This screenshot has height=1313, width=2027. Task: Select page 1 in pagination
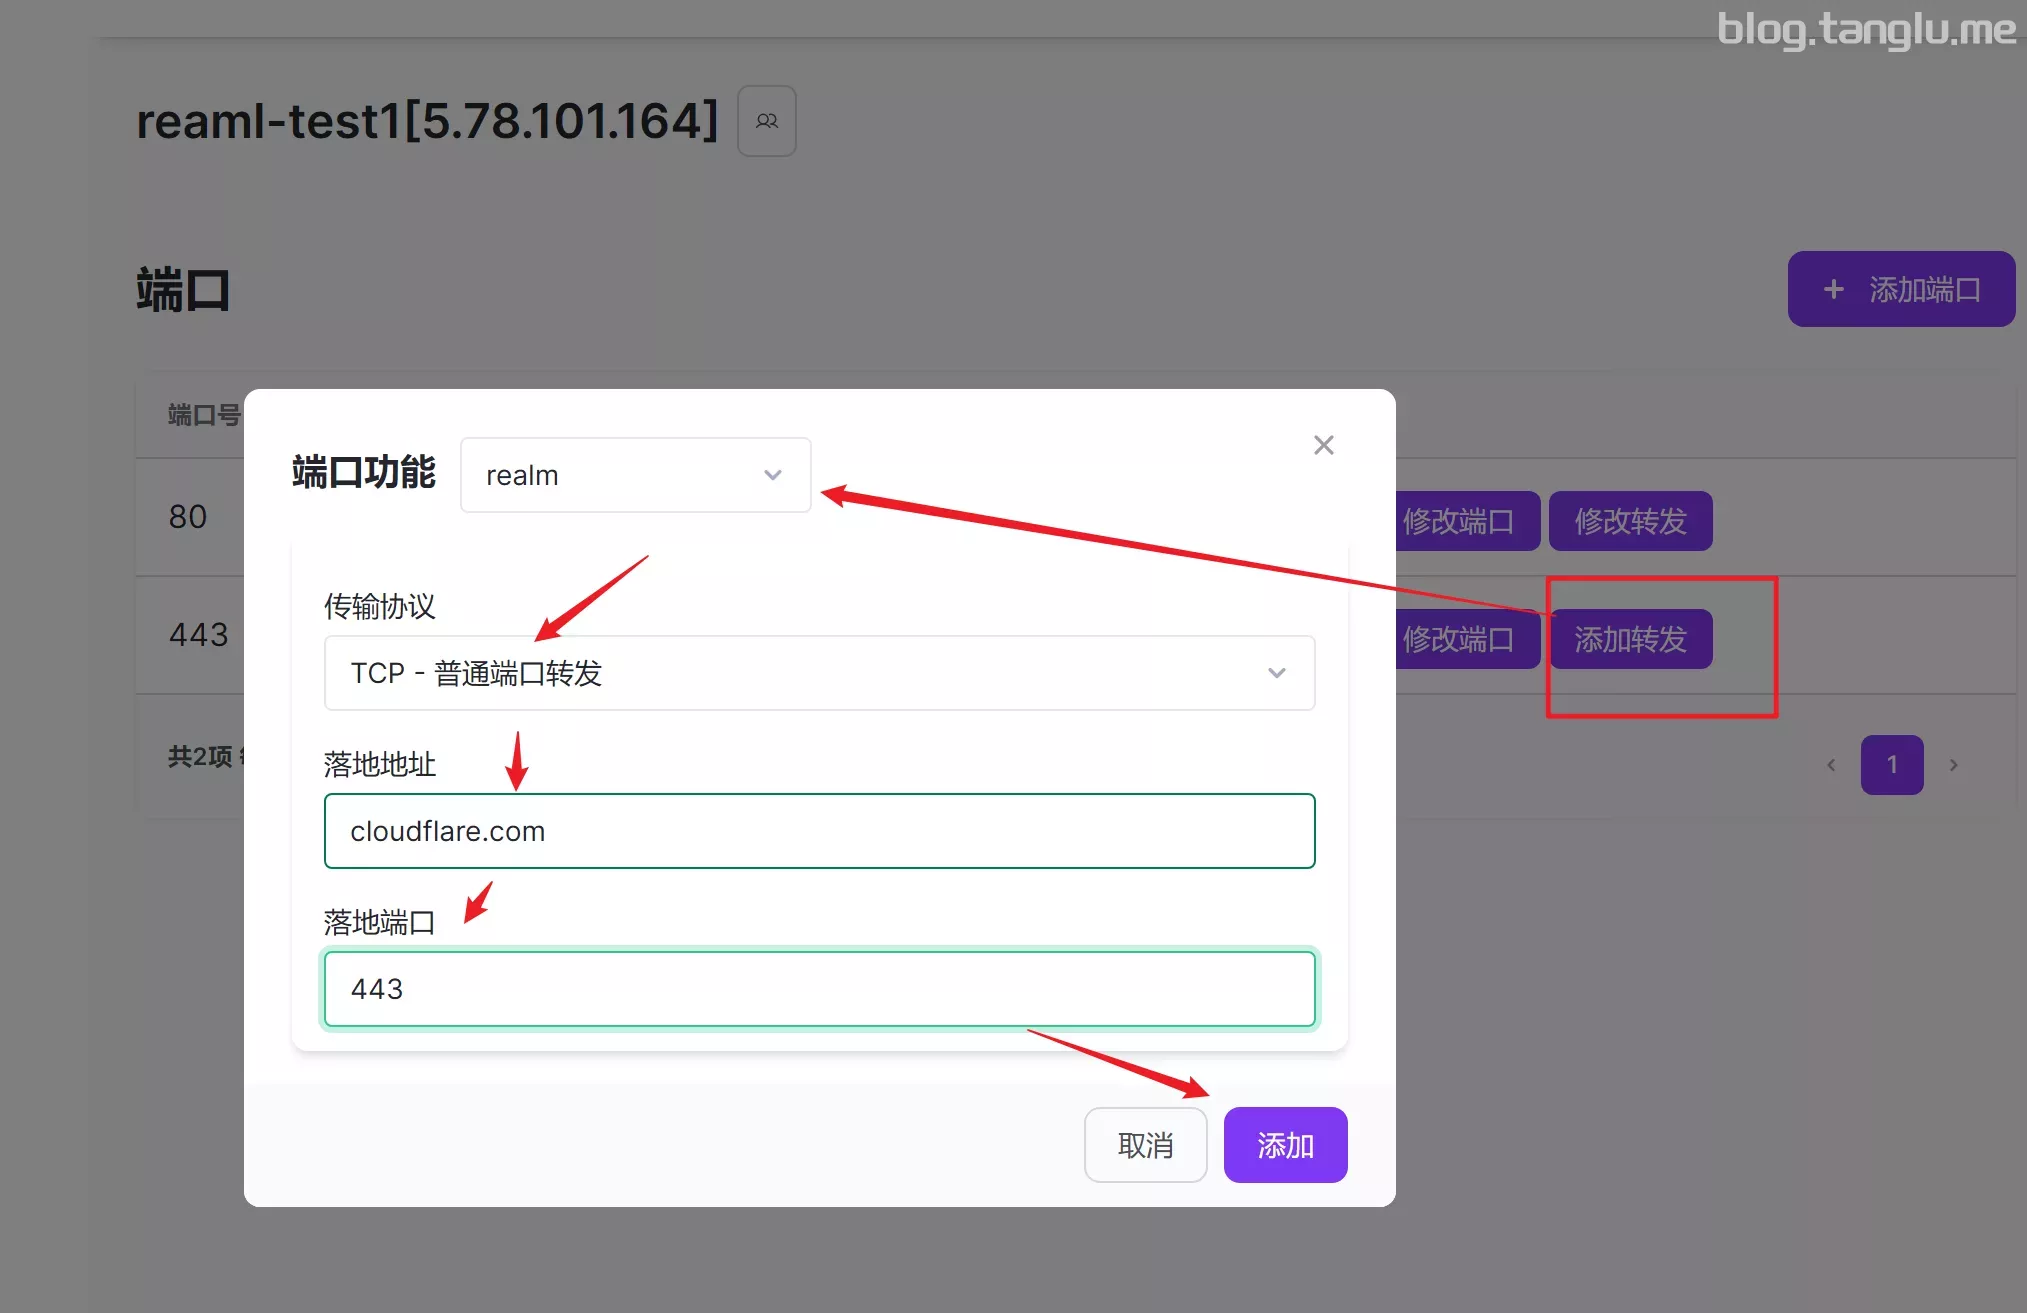coord(1891,765)
